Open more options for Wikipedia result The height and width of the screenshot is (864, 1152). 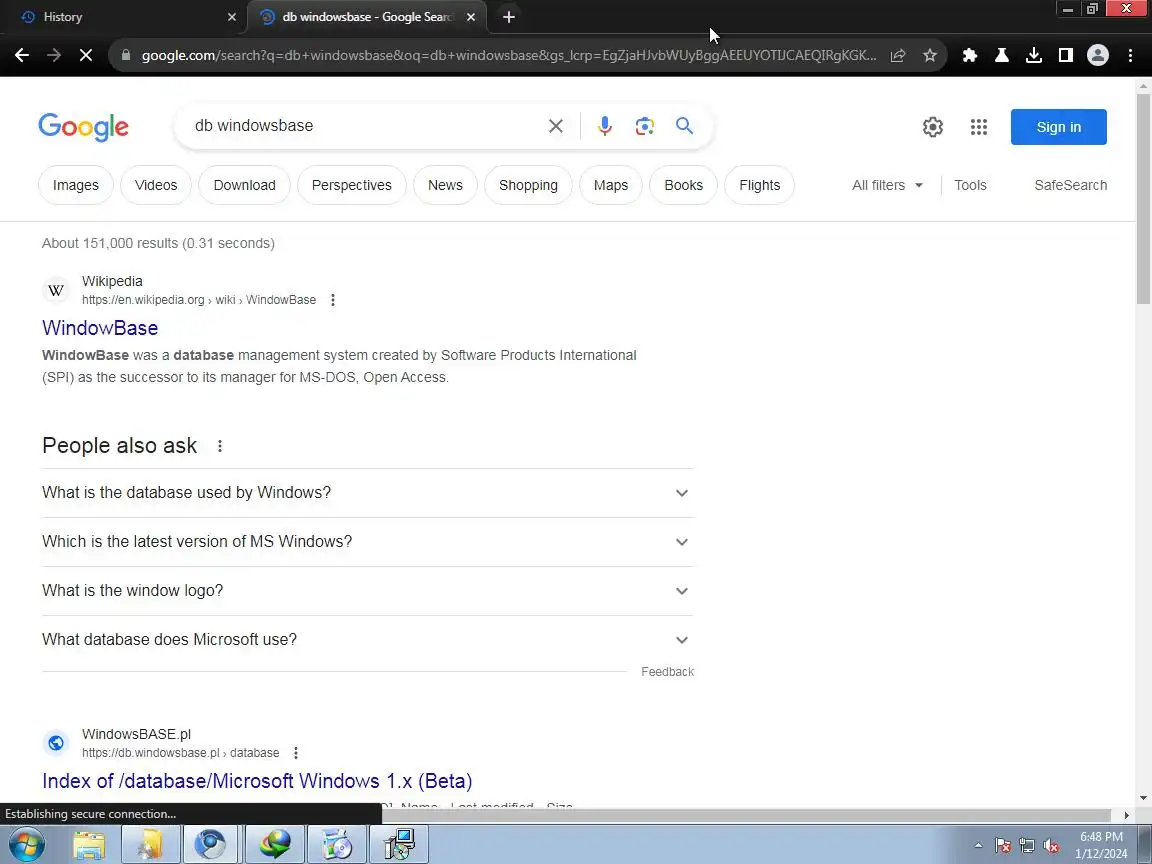(333, 300)
